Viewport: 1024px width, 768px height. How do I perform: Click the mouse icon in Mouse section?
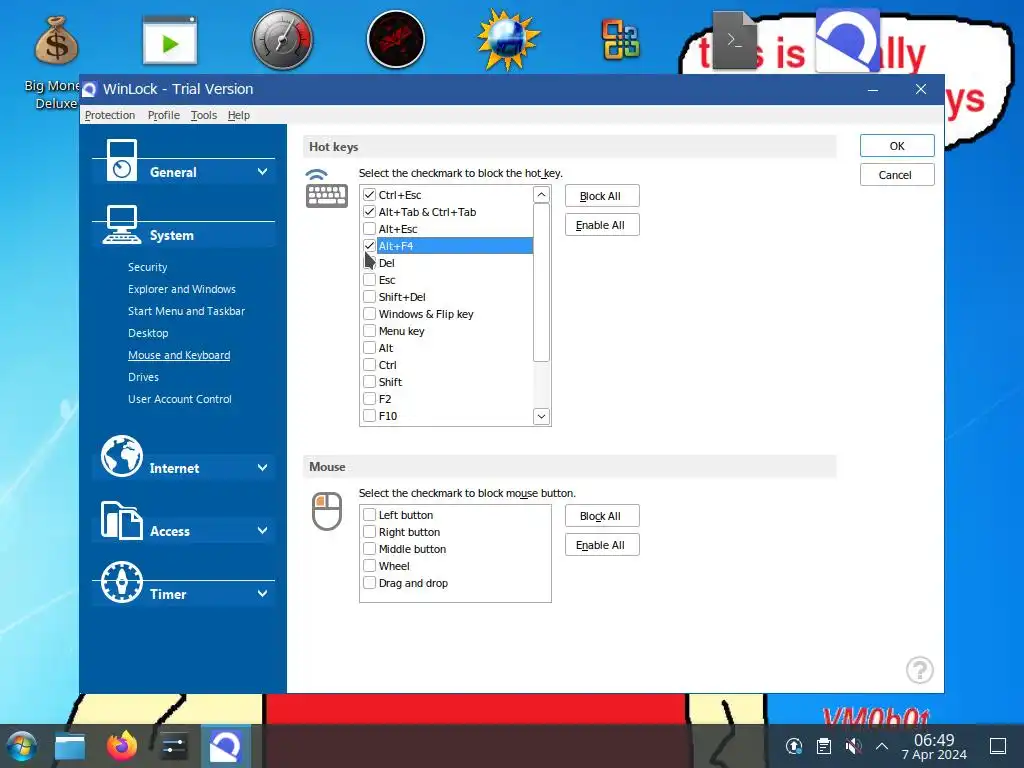pos(327,511)
